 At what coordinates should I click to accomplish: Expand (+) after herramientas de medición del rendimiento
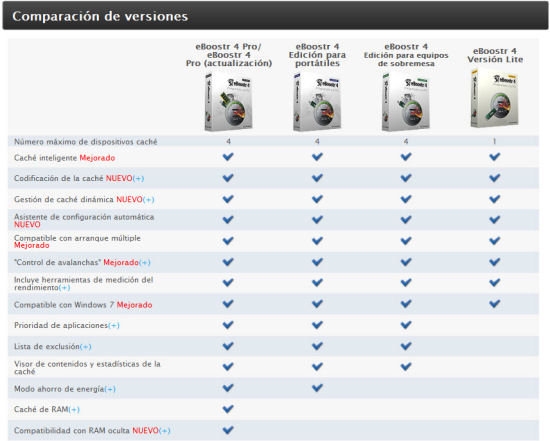[65, 288]
